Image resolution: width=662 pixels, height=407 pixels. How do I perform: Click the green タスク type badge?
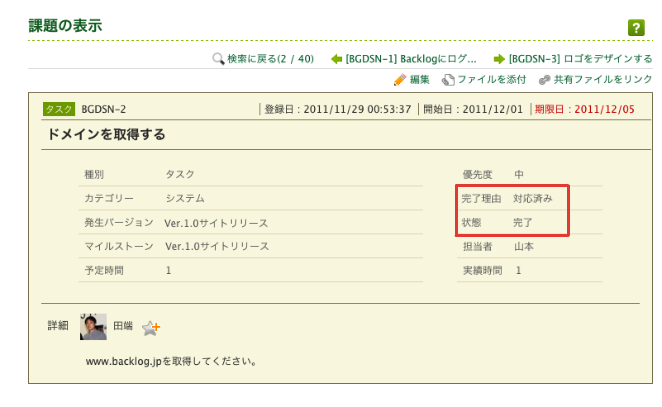tap(59, 109)
